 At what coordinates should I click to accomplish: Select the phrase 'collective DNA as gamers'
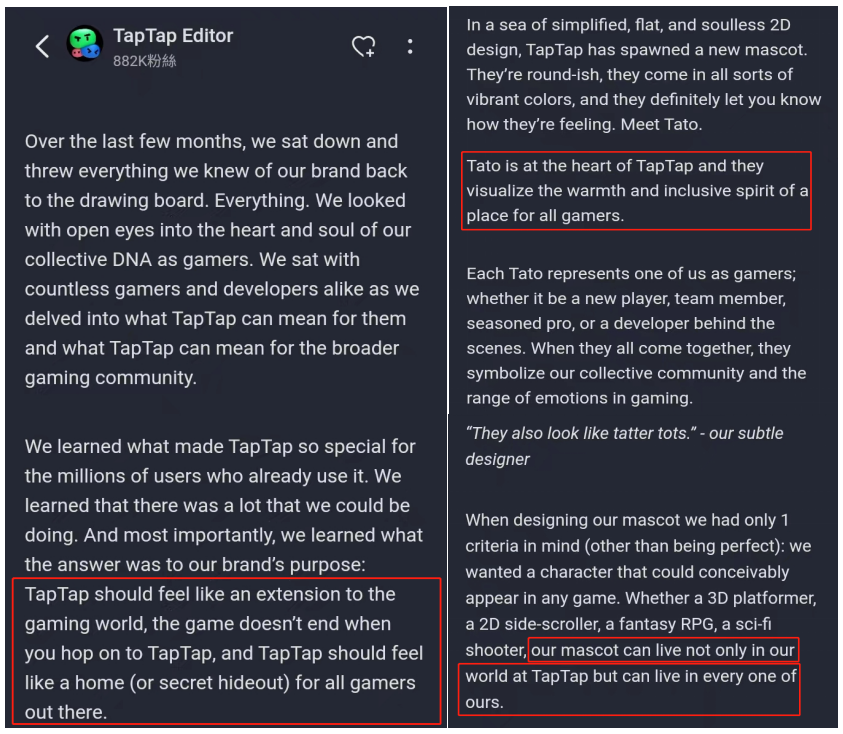139,259
